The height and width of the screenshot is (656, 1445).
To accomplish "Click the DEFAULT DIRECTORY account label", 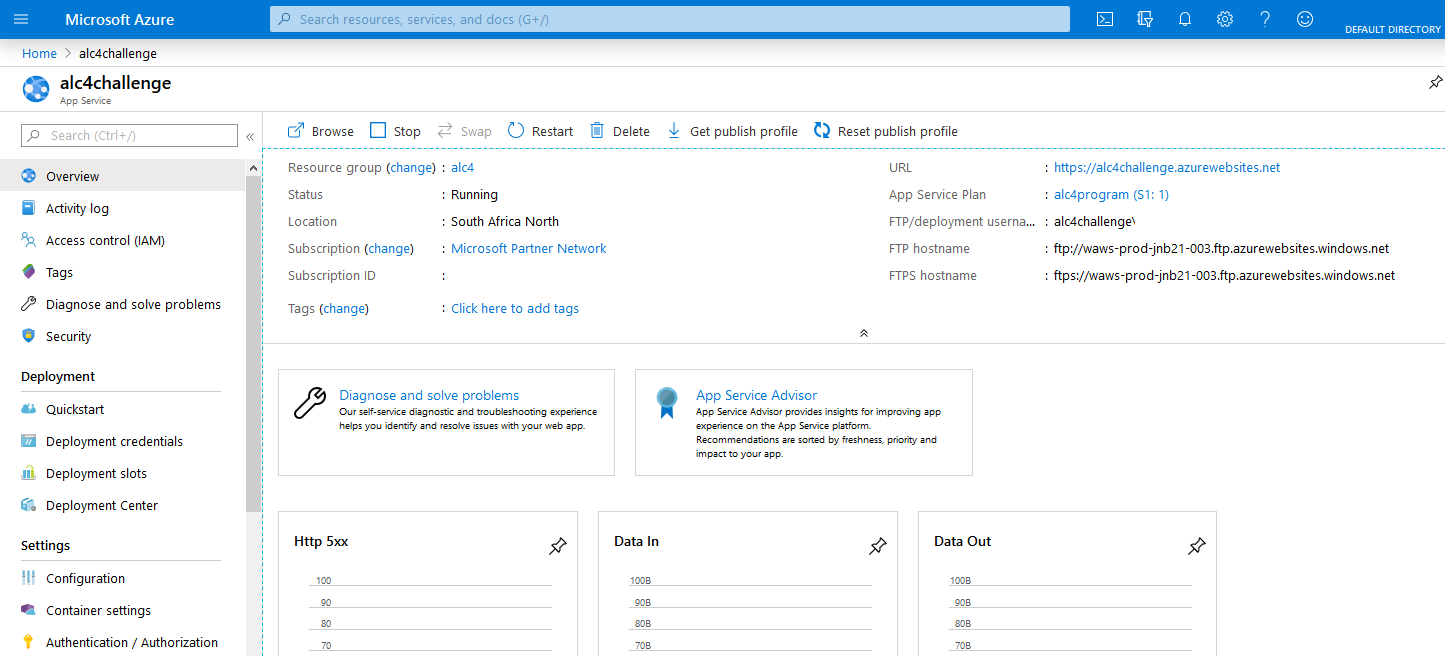I will [1392, 29].
